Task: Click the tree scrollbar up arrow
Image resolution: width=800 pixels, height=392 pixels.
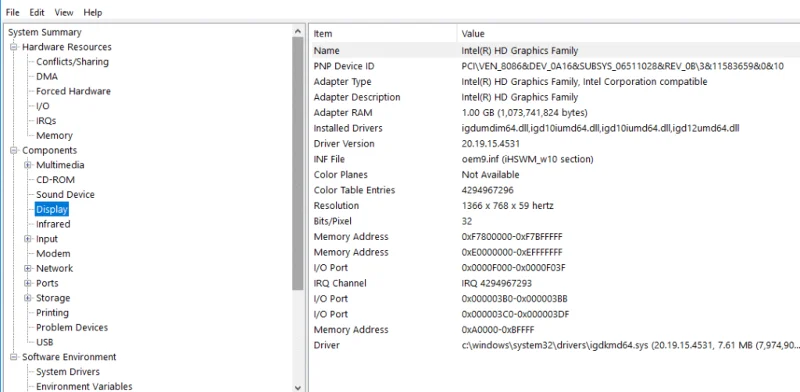Action: coord(298,31)
